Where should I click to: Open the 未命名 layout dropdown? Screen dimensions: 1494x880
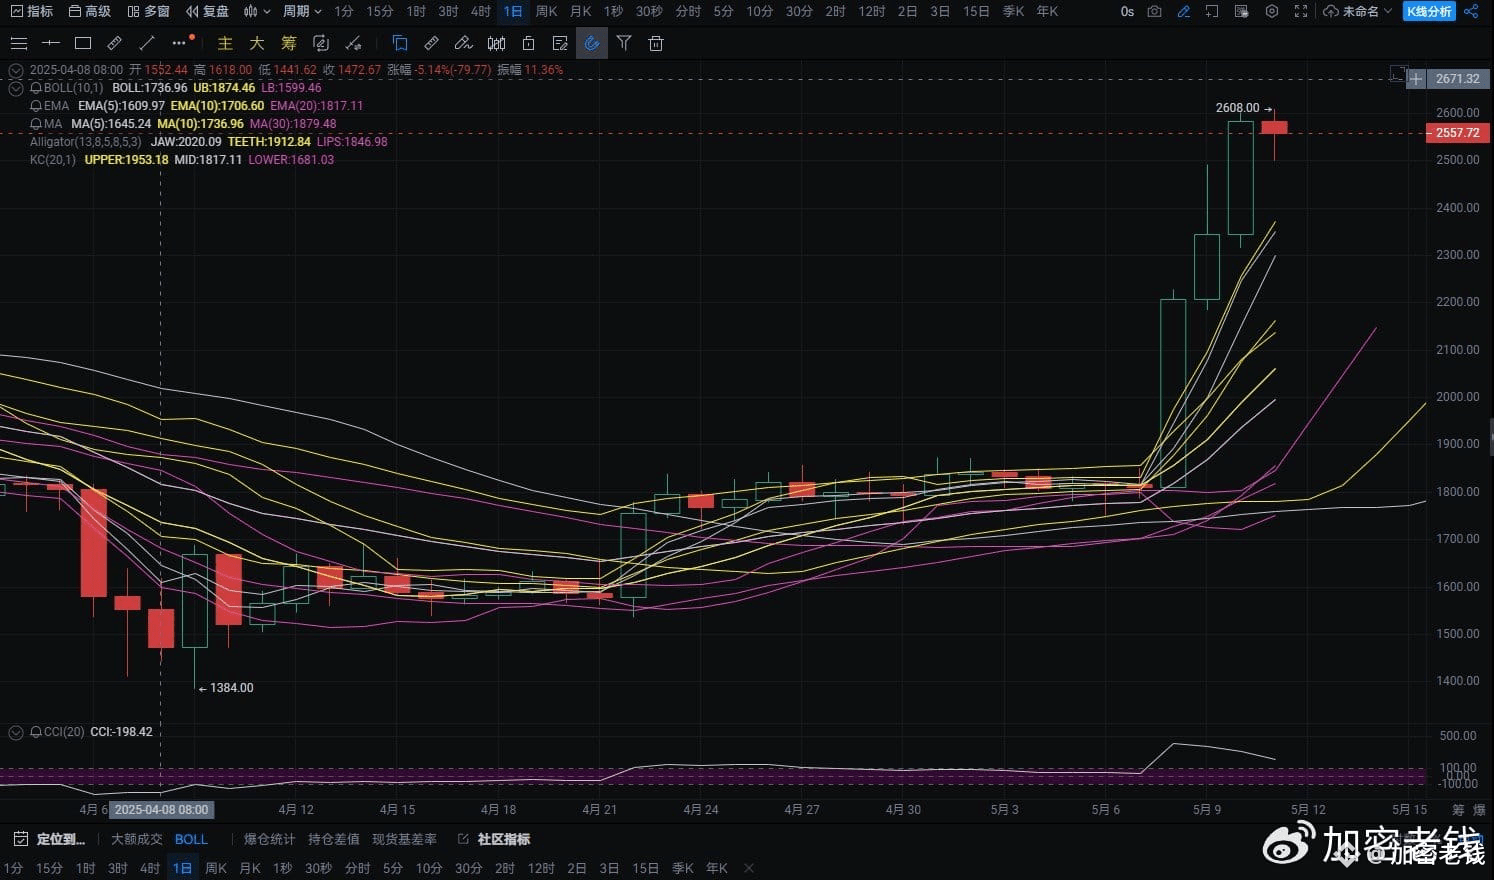point(1360,12)
